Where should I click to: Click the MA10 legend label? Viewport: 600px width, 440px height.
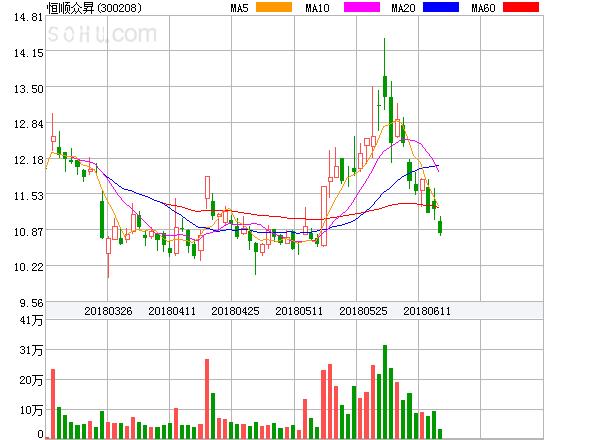click(x=318, y=8)
